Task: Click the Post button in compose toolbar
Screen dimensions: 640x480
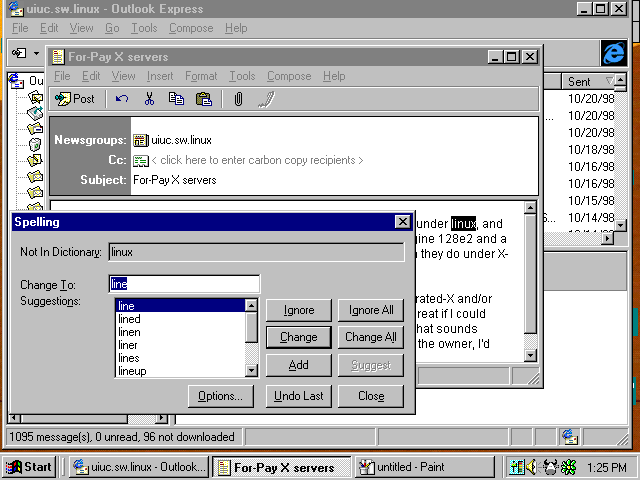Action: click(x=75, y=99)
